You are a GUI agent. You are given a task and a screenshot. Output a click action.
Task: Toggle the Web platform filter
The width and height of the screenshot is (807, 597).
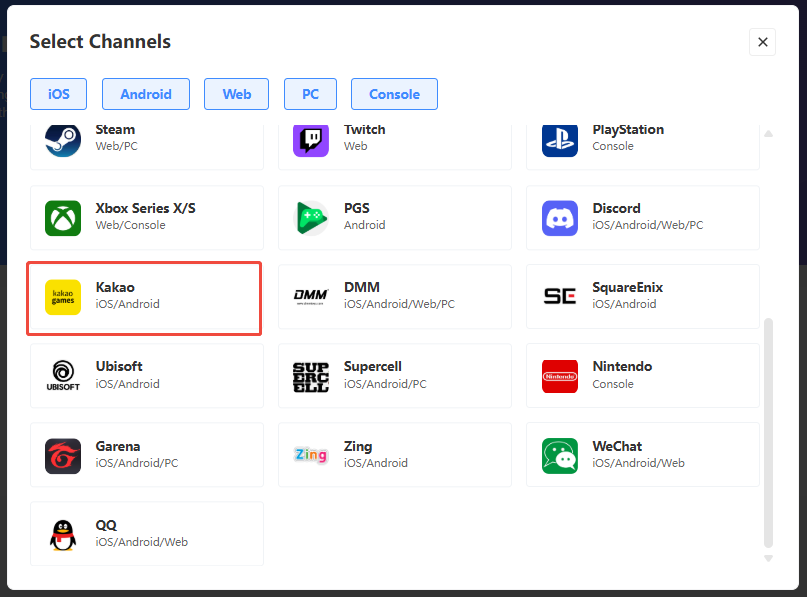pos(237,94)
